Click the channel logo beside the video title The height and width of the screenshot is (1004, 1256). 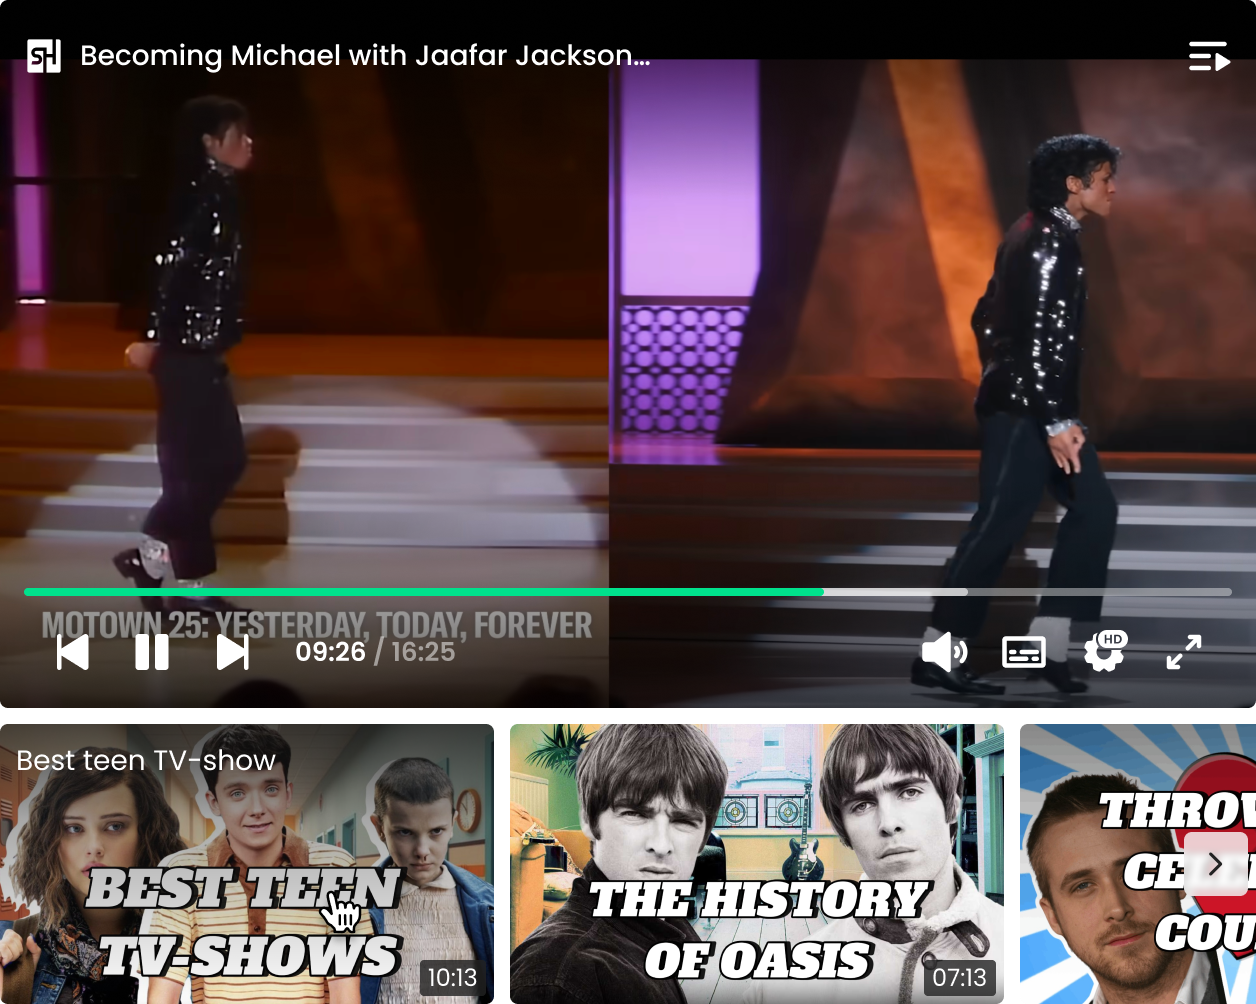coord(44,56)
